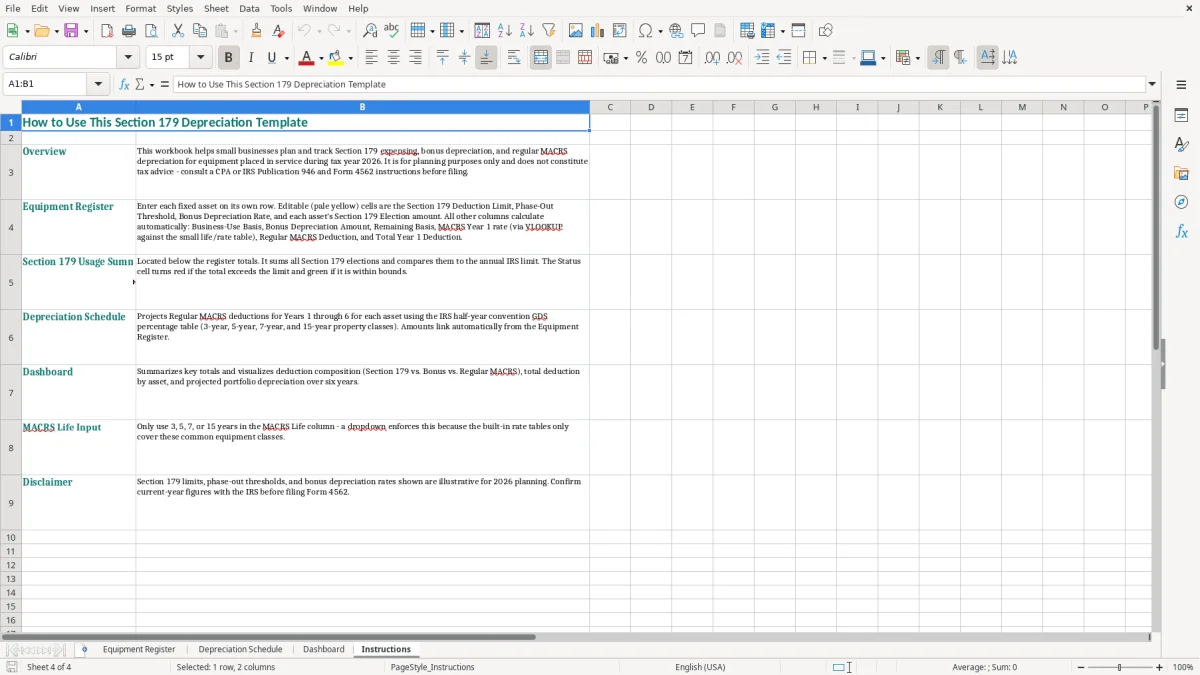Open the background color dropdown arrow

(x=350, y=58)
